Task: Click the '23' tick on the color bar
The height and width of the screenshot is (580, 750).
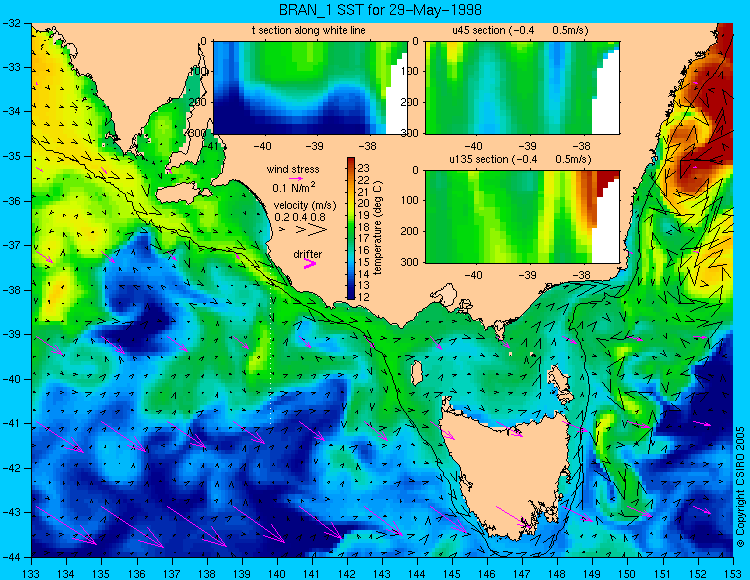Action: 364,168
